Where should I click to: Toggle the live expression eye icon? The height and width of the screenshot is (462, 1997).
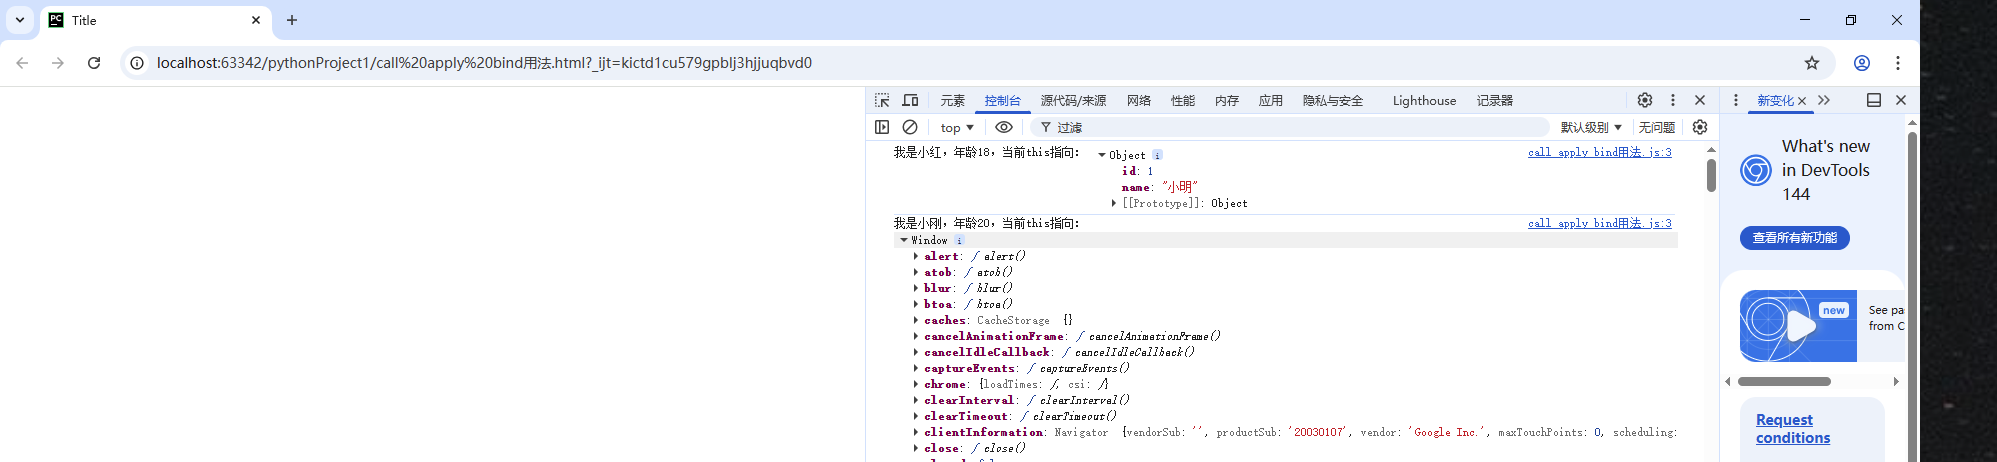1004,127
